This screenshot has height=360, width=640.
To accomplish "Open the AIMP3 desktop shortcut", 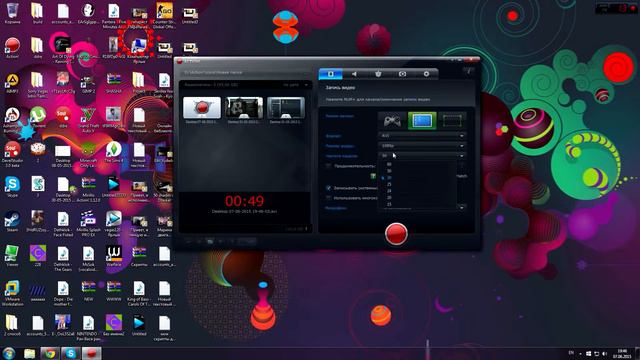I will pyautogui.click(x=12, y=83).
